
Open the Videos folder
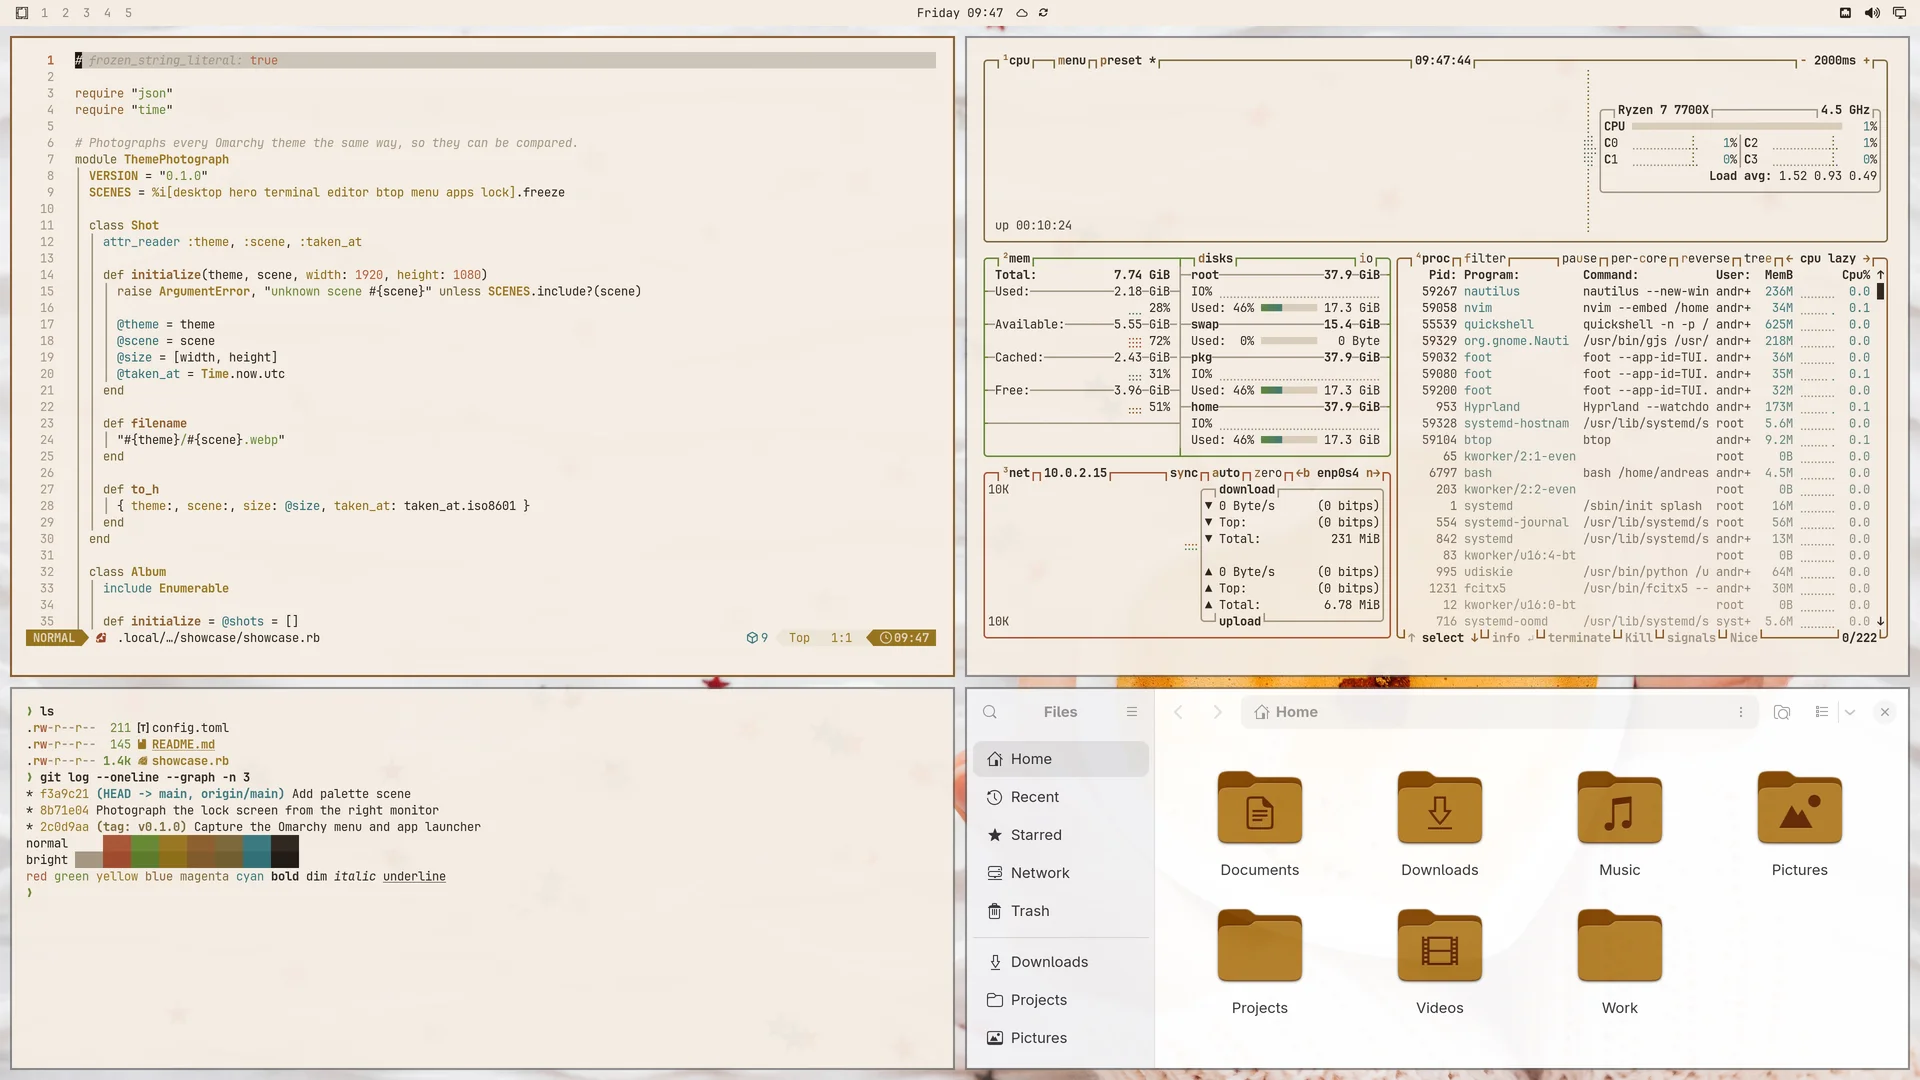click(x=1440, y=963)
